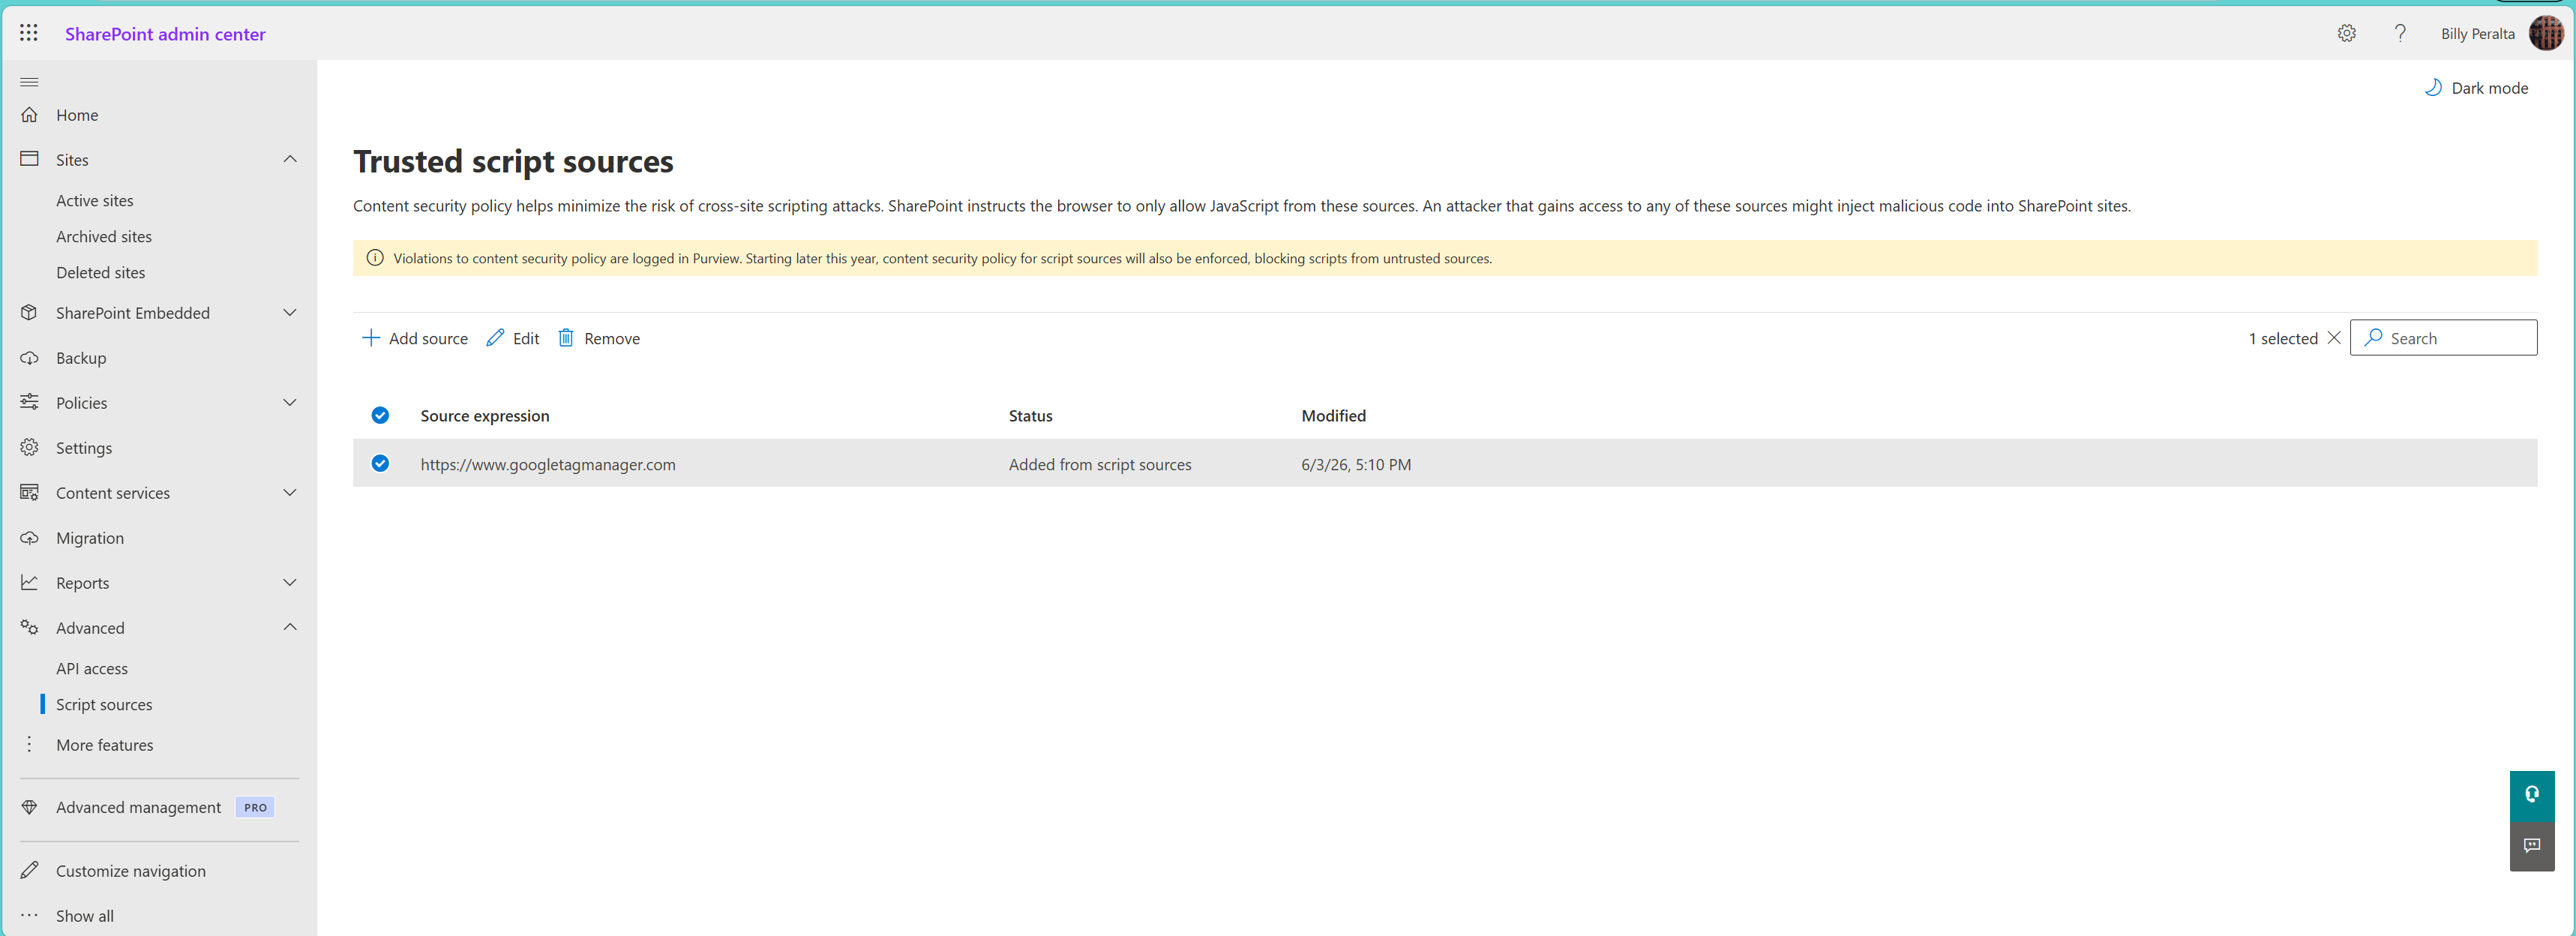This screenshot has width=2576, height=936.
Task: Expand the Reports chevron
Action: 290,582
